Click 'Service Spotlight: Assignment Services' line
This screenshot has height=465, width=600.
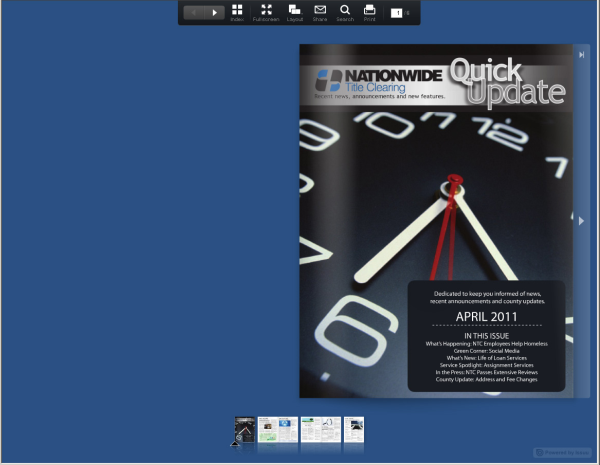(487, 365)
